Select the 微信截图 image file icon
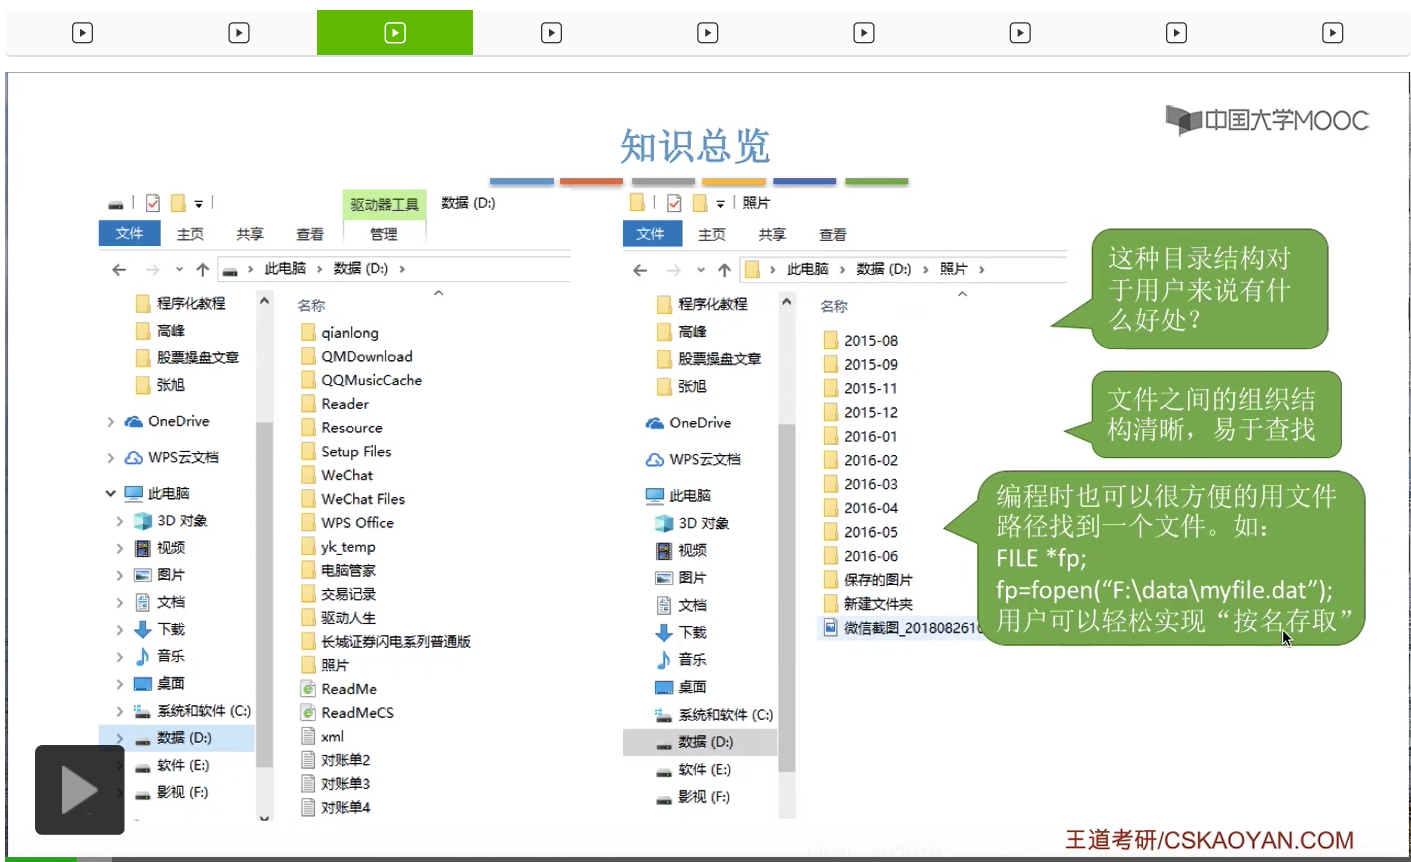The width and height of the screenshot is (1411, 862). (x=830, y=627)
